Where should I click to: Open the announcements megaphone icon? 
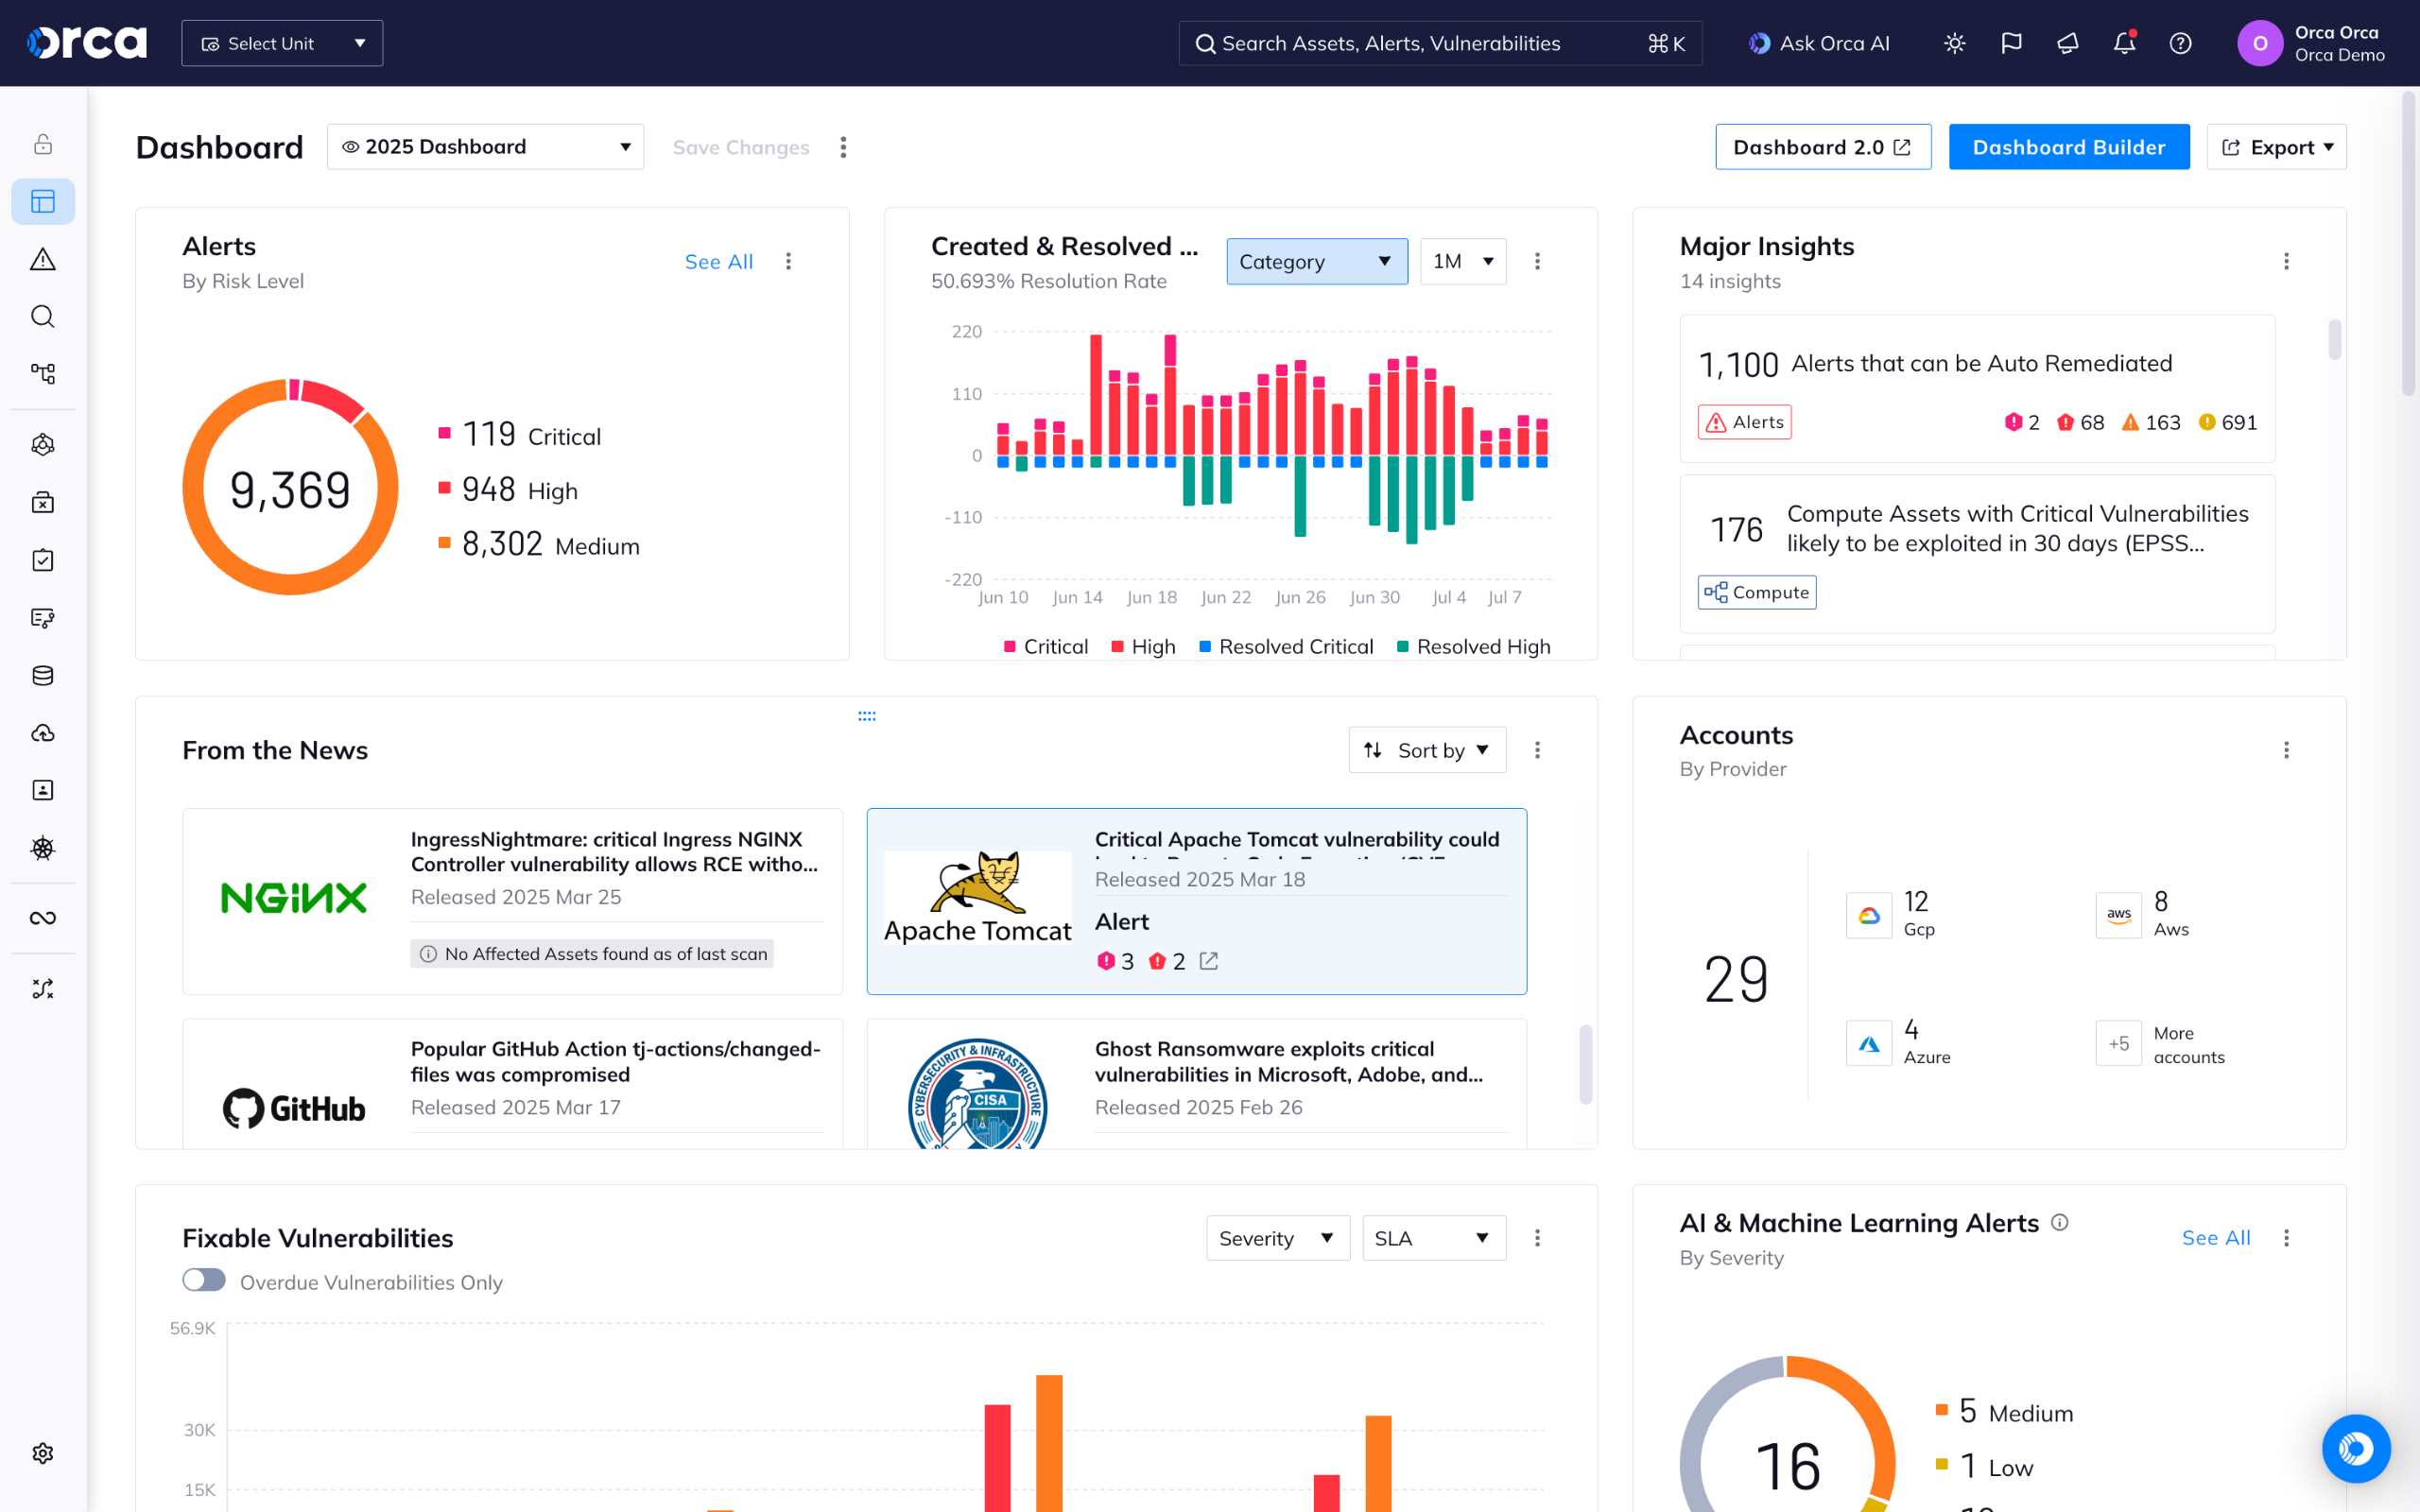pyautogui.click(x=2067, y=43)
